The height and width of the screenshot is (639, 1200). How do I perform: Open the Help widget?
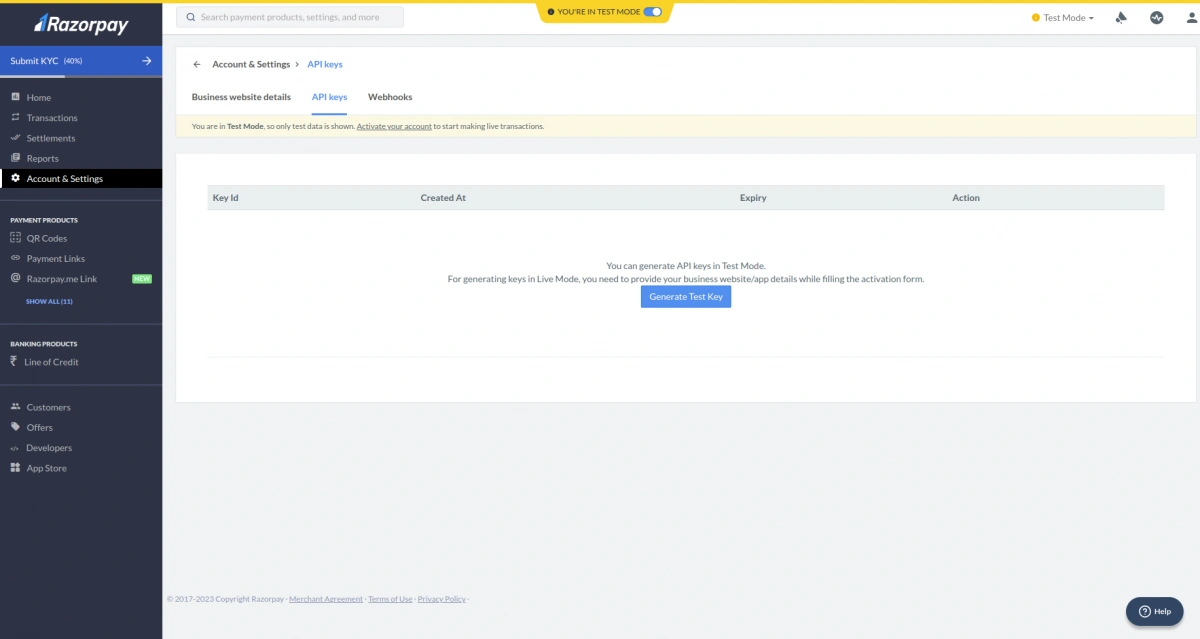(1154, 611)
